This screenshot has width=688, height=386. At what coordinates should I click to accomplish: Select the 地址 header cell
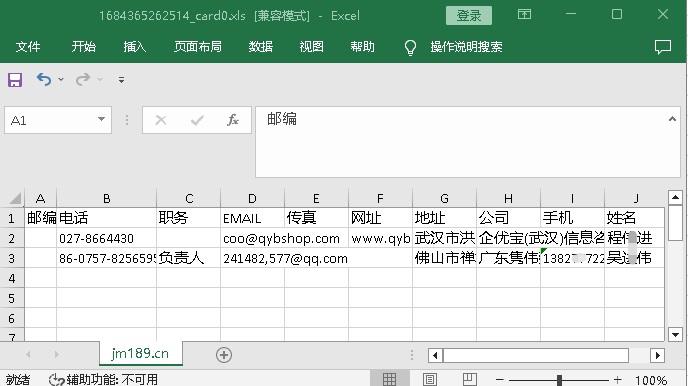point(444,218)
